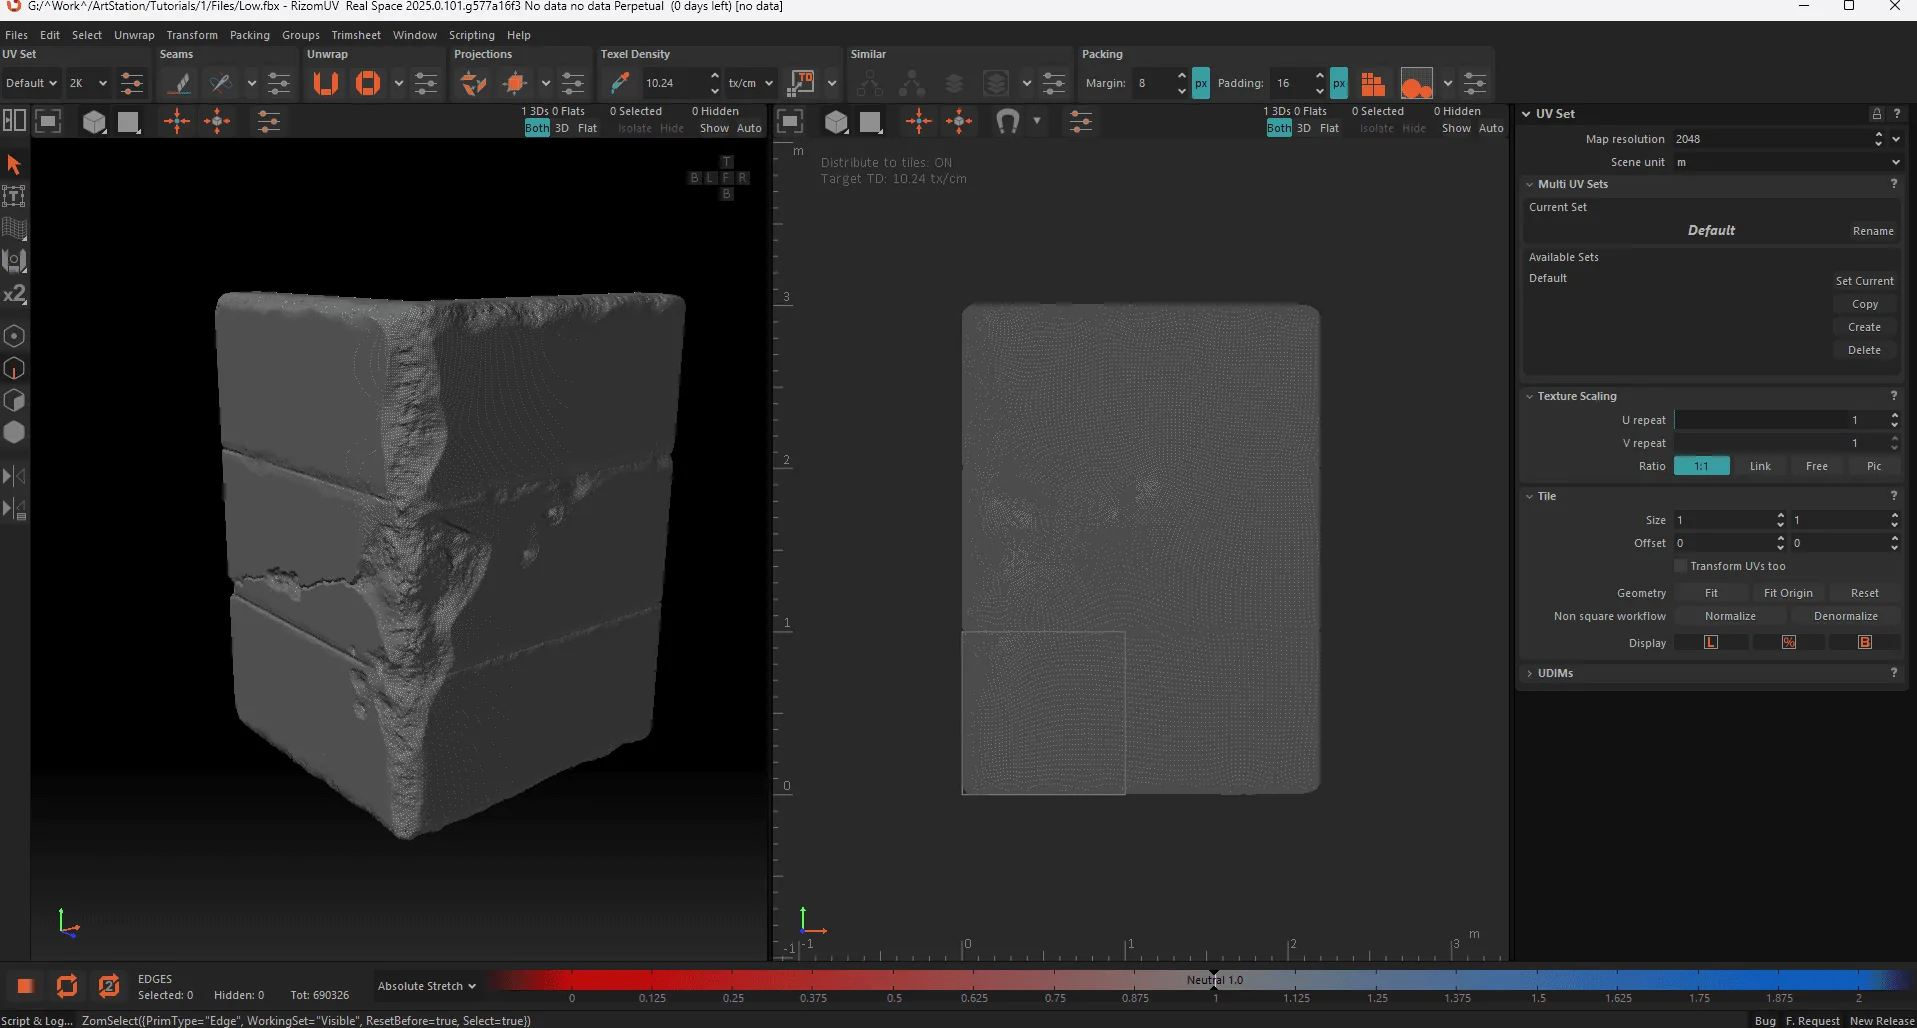Open the Unwrap menu
This screenshot has height=1028, width=1917.
[134, 35]
